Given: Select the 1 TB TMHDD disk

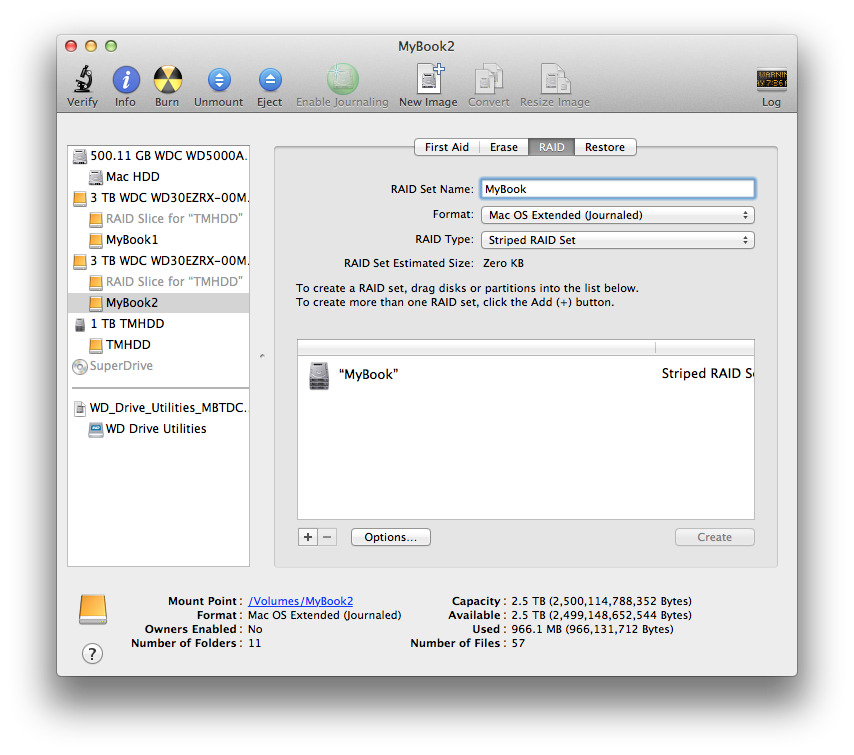Looking at the screenshot, I should pyautogui.click(x=159, y=324).
